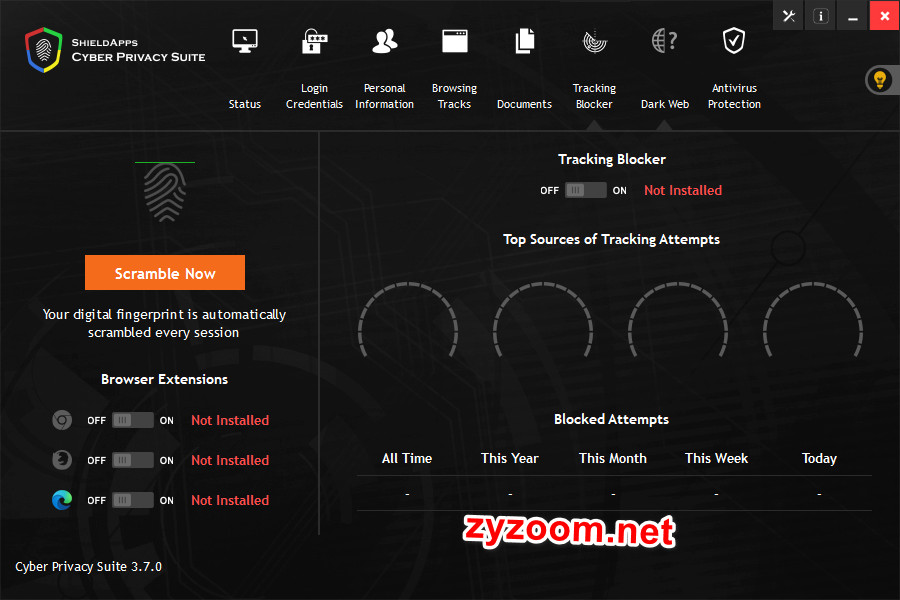Viewport: 900px width, 600px height.
Task: Click the last tracking source gauge
Action: [813, 320]
